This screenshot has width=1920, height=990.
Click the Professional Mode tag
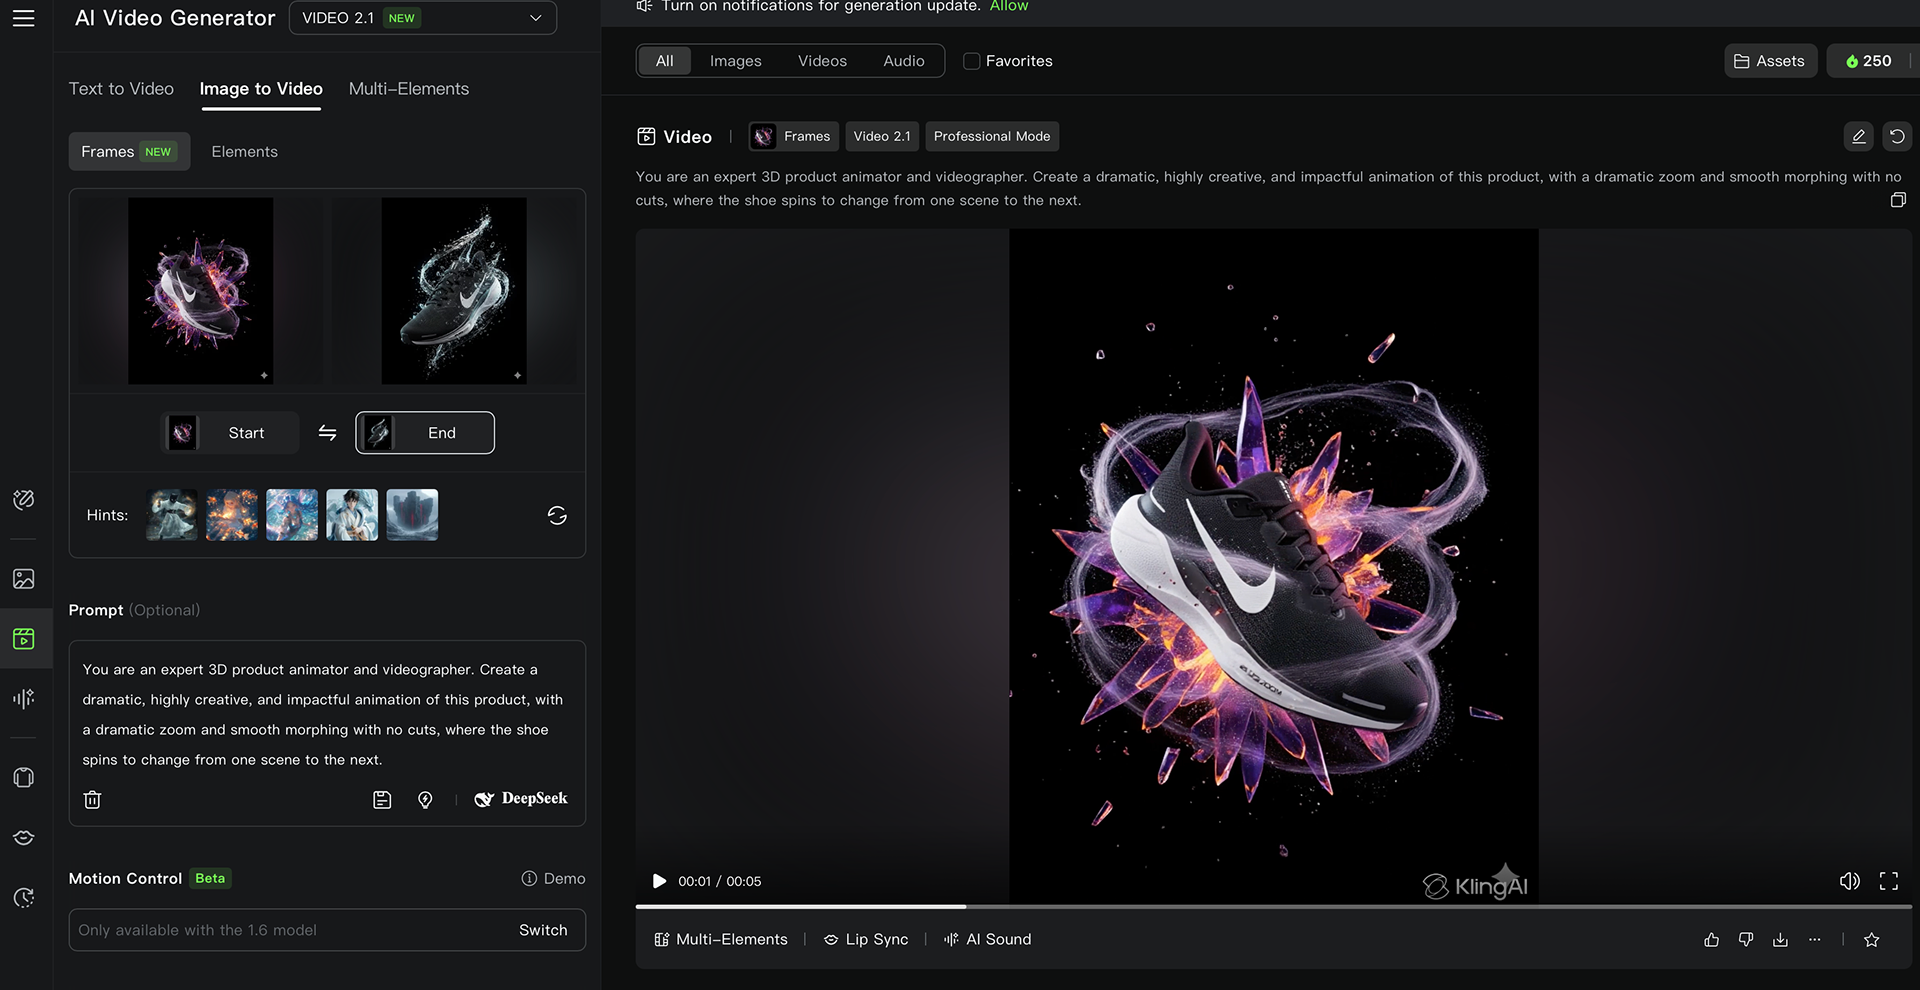[x=992, y=136]
